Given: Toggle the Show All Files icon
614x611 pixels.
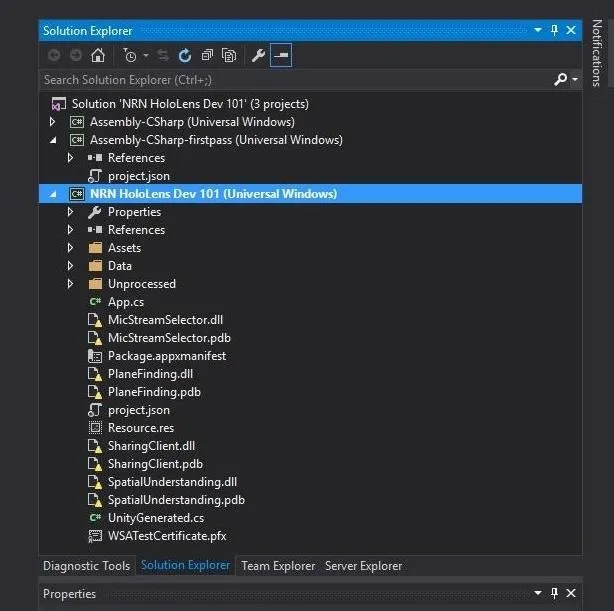Looking at the screenshot, I should tap(229, 56).
